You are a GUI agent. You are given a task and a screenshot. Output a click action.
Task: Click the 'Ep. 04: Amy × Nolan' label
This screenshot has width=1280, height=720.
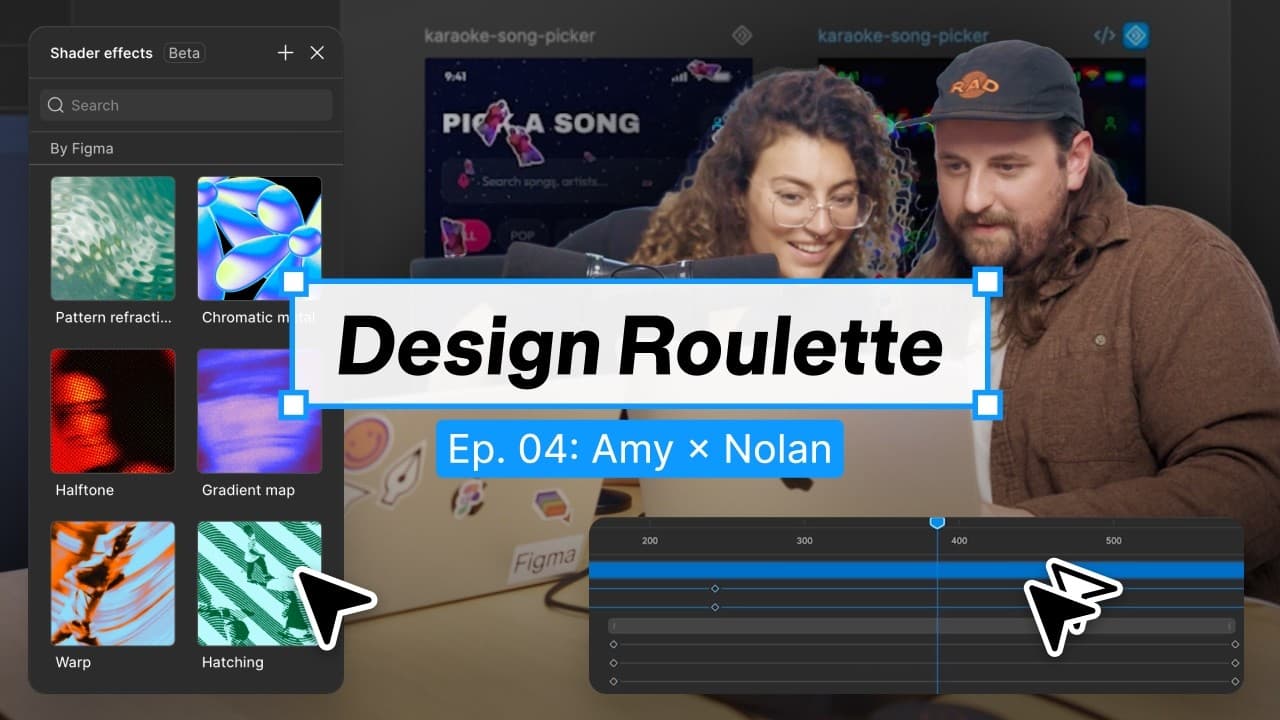point(640,449)
